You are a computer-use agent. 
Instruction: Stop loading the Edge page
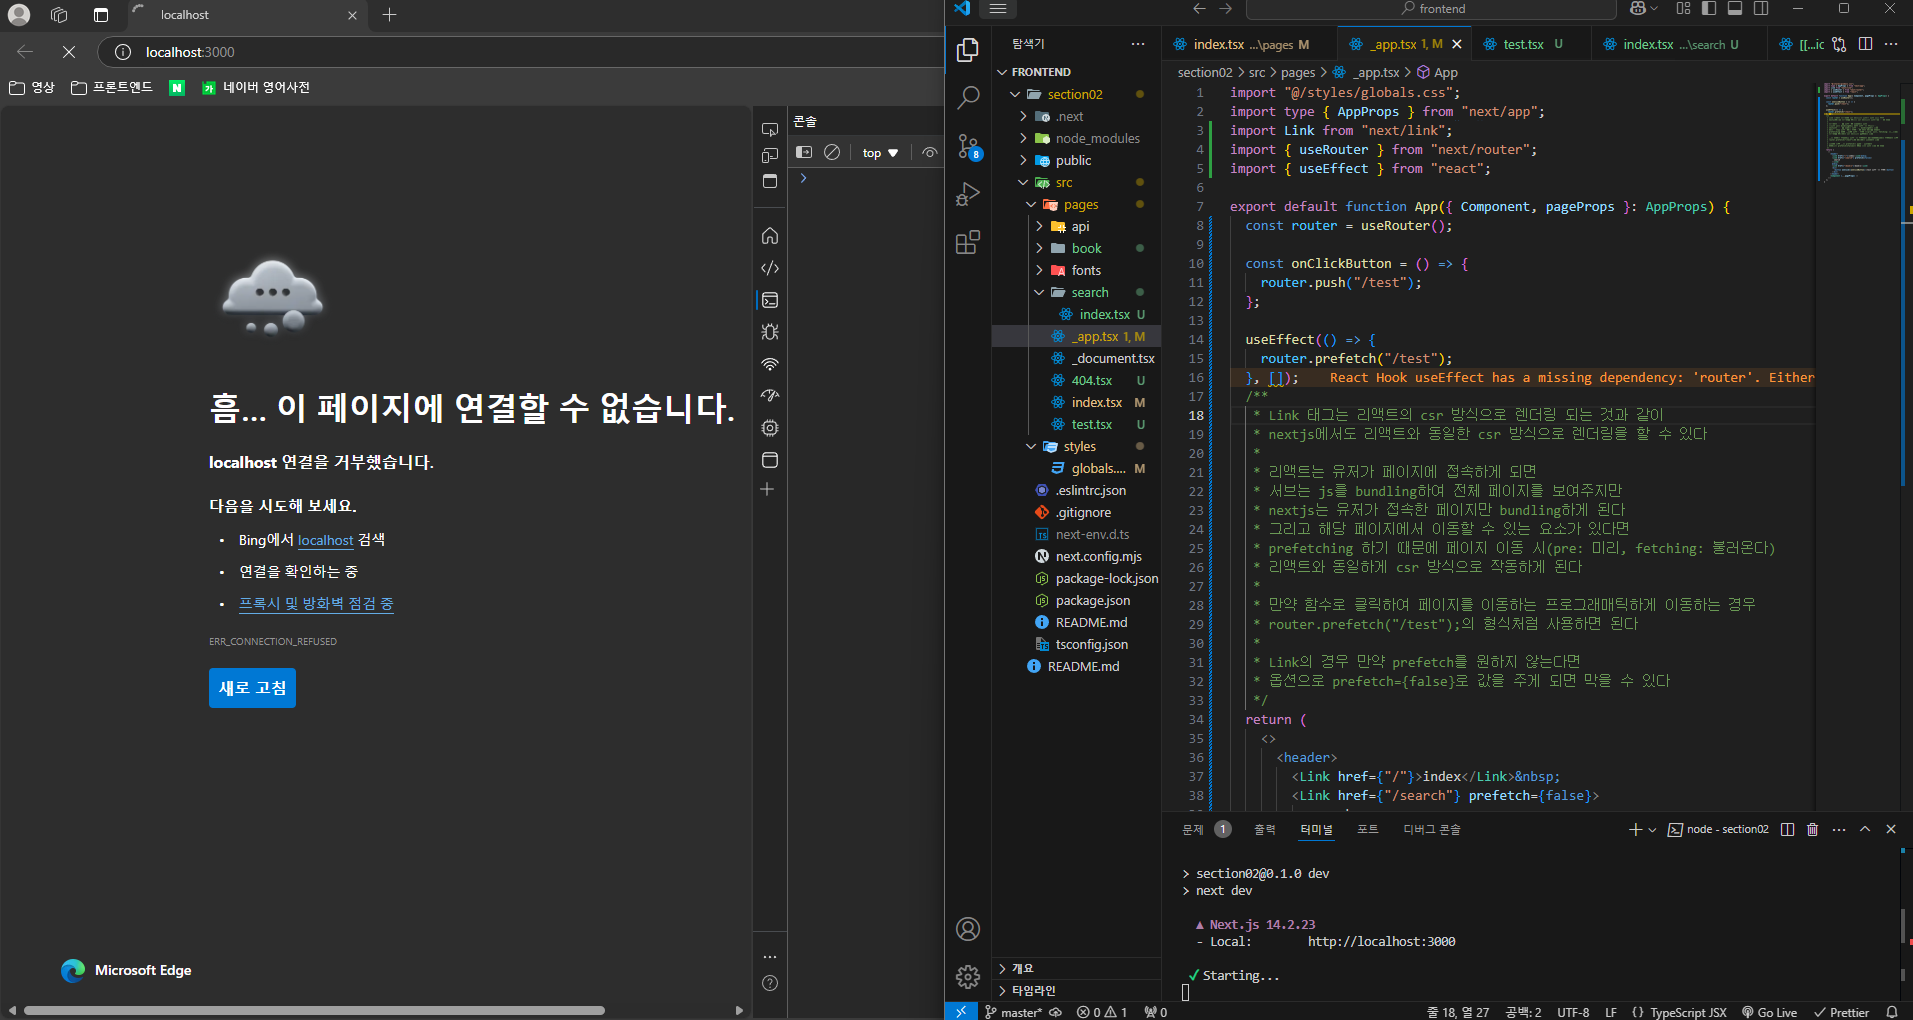(69, 52)
